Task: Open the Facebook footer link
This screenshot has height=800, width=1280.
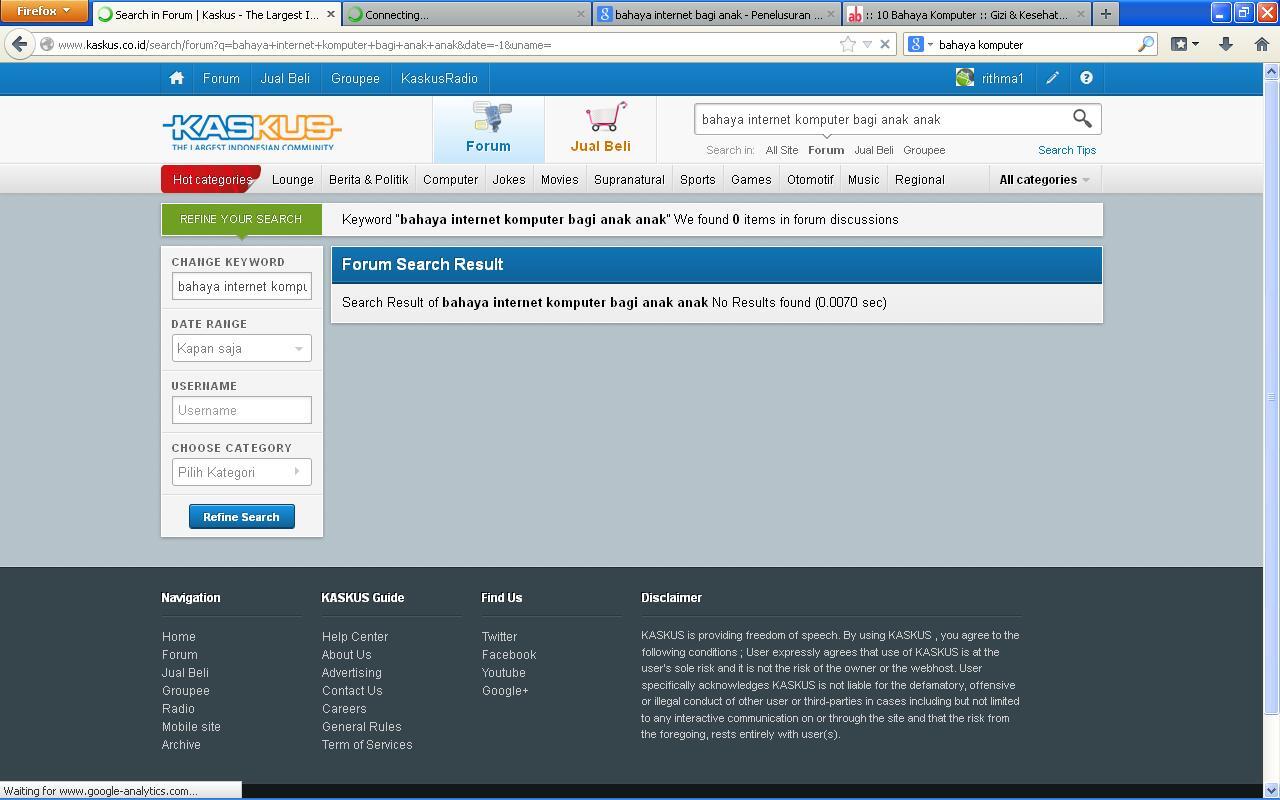Action: (509, 655)
